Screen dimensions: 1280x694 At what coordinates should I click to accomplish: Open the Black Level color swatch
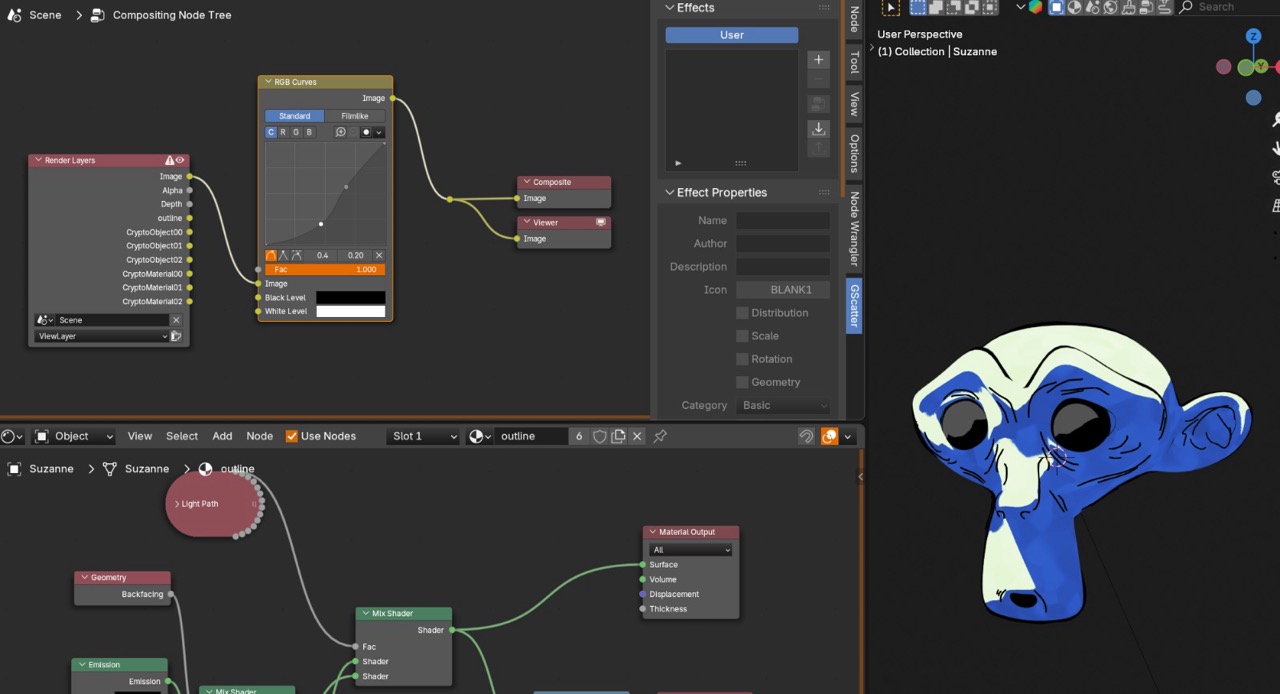click(351, 298)
